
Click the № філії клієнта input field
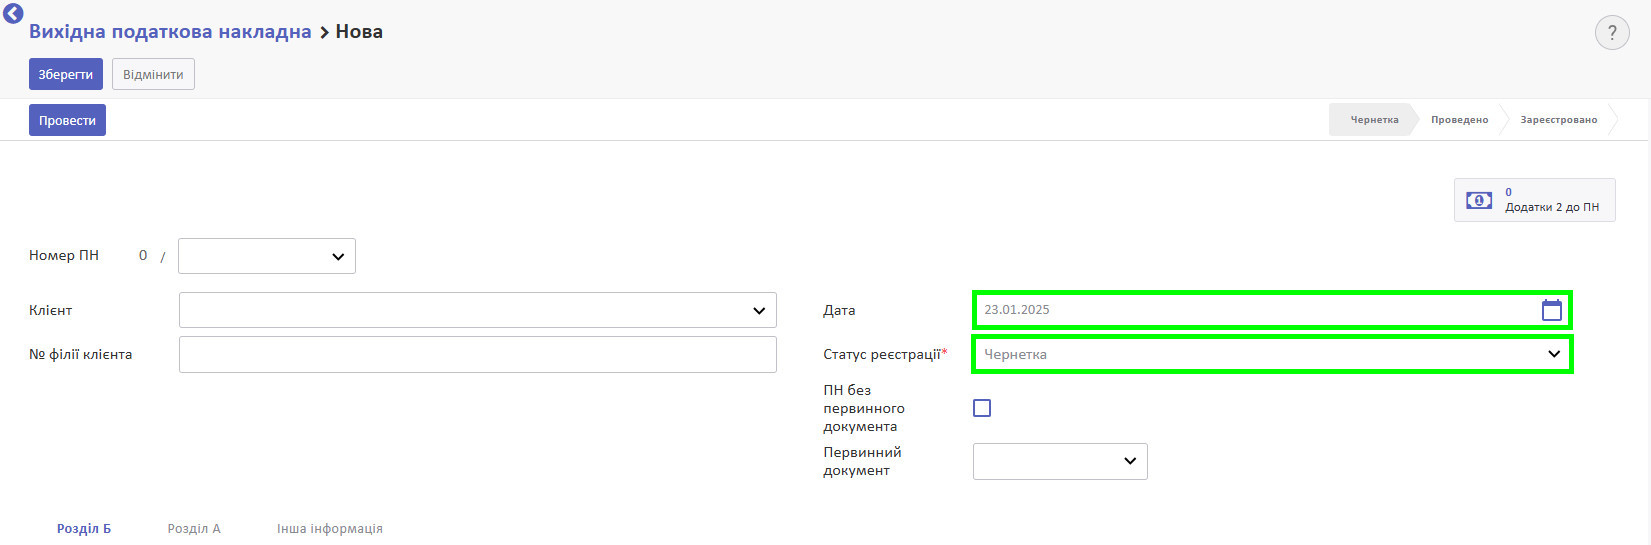(x=478, y=355)
